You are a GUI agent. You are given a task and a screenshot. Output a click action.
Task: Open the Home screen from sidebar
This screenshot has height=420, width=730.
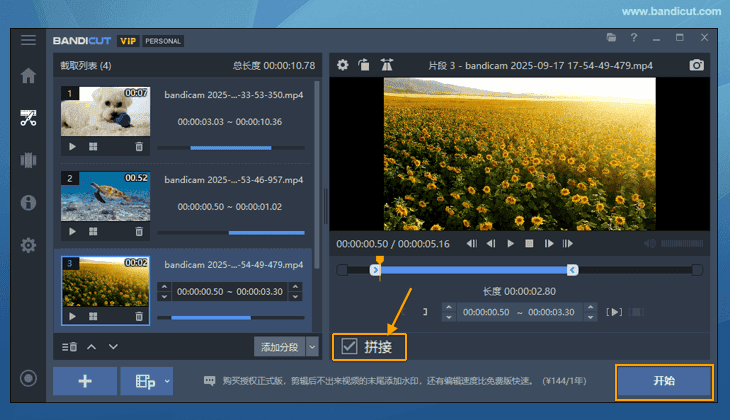point(28,76)
